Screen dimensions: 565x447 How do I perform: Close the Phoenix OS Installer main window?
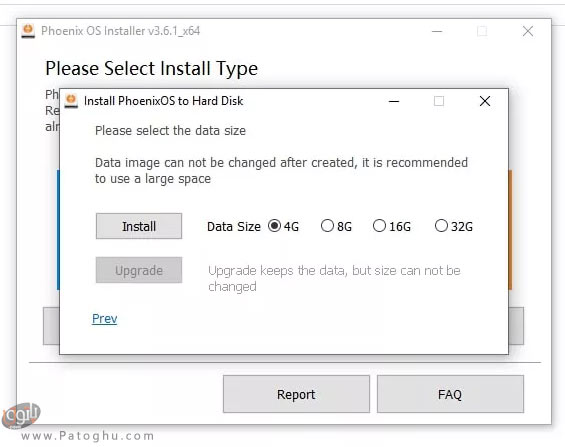528,31
